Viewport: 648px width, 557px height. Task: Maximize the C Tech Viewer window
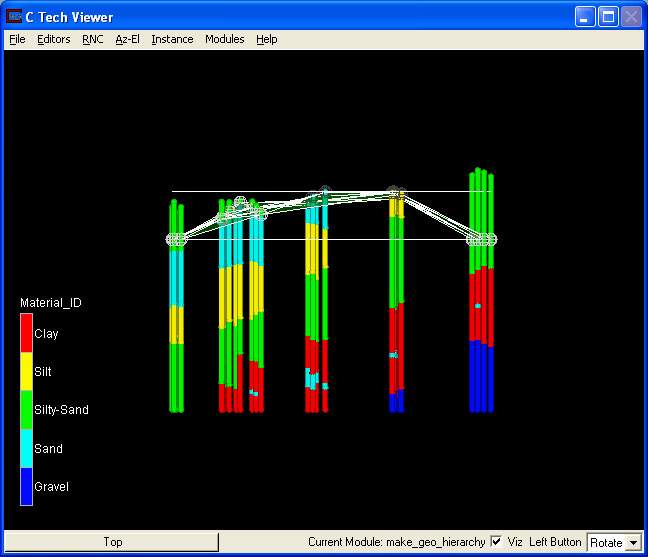pos(608,17)
